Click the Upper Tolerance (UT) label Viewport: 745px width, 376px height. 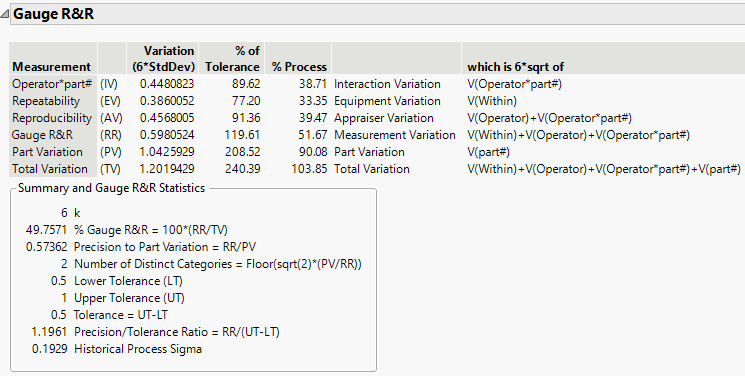click(x=129, y=298)
